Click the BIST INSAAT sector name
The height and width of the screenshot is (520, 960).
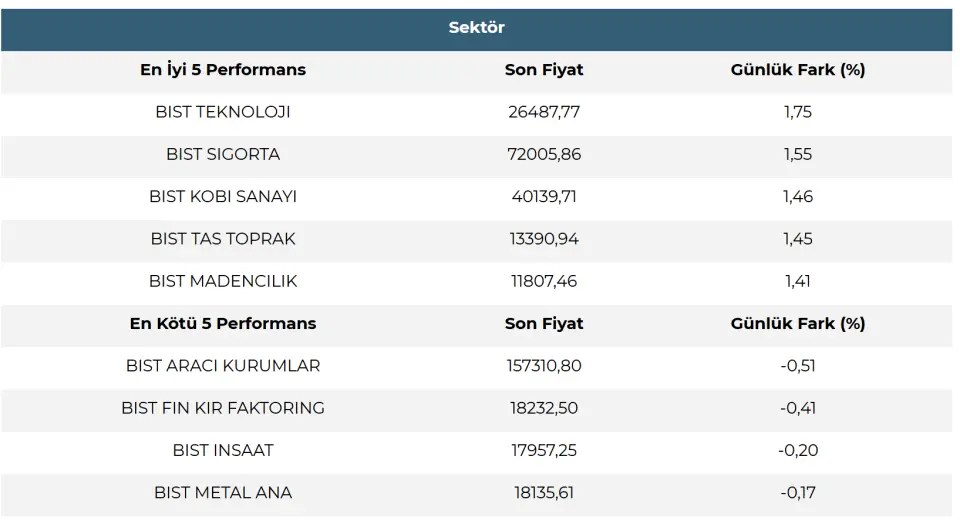click(x=223, y=450)
